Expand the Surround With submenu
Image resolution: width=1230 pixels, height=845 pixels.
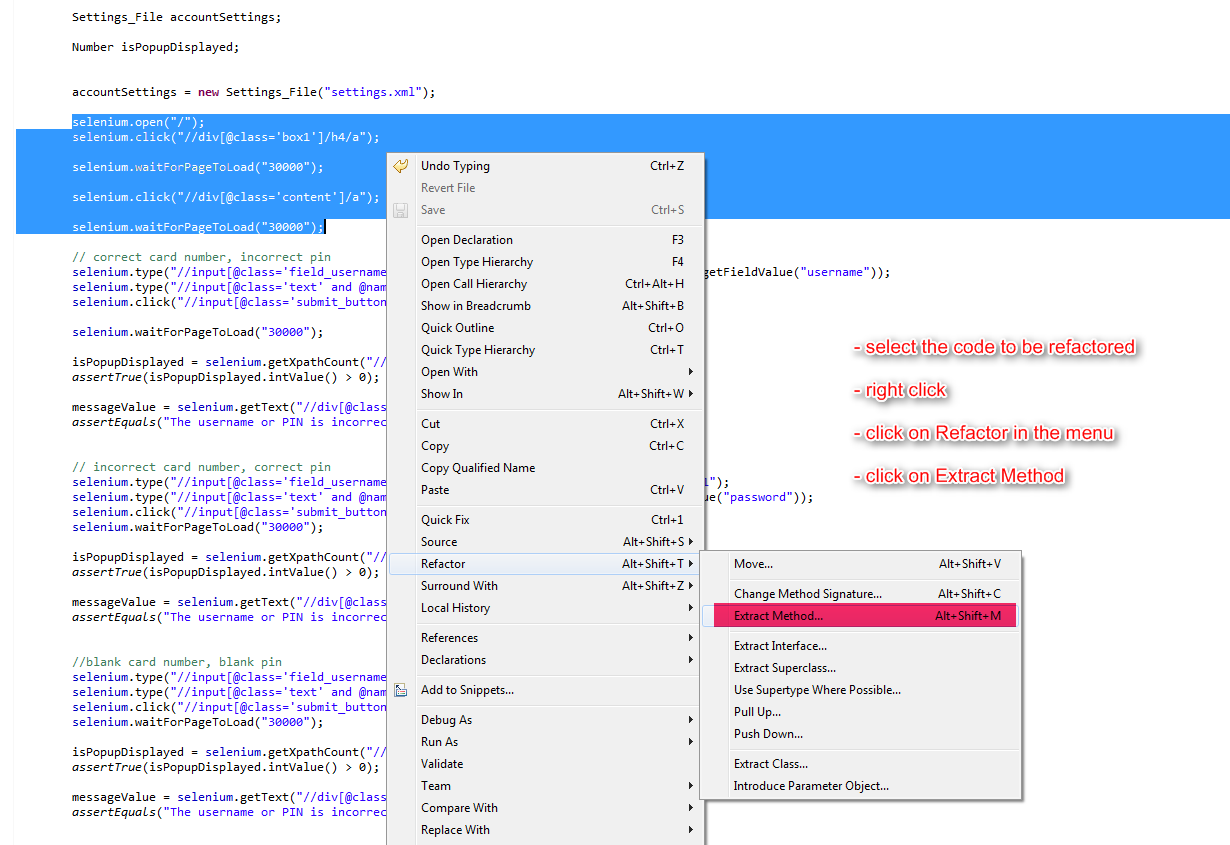click(546, 586)
